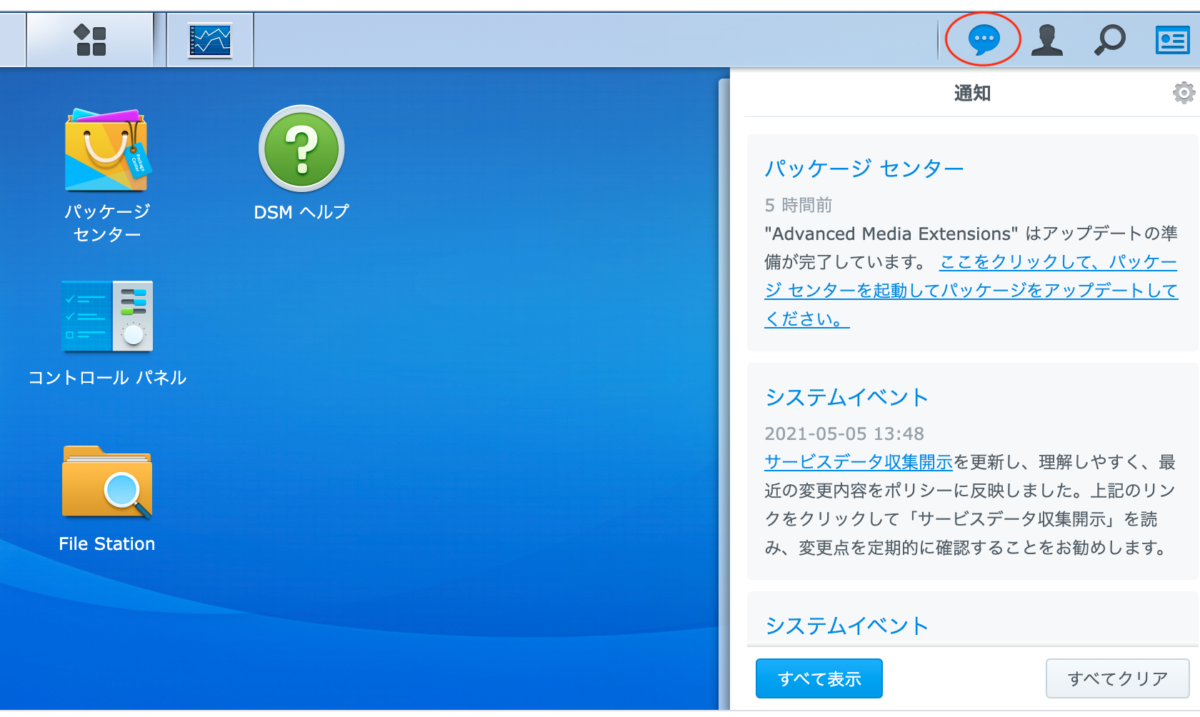The image size is (1200, 717).
Task: Select the システムイベント title dated 2021-05-05
Action: coord(847,397)
